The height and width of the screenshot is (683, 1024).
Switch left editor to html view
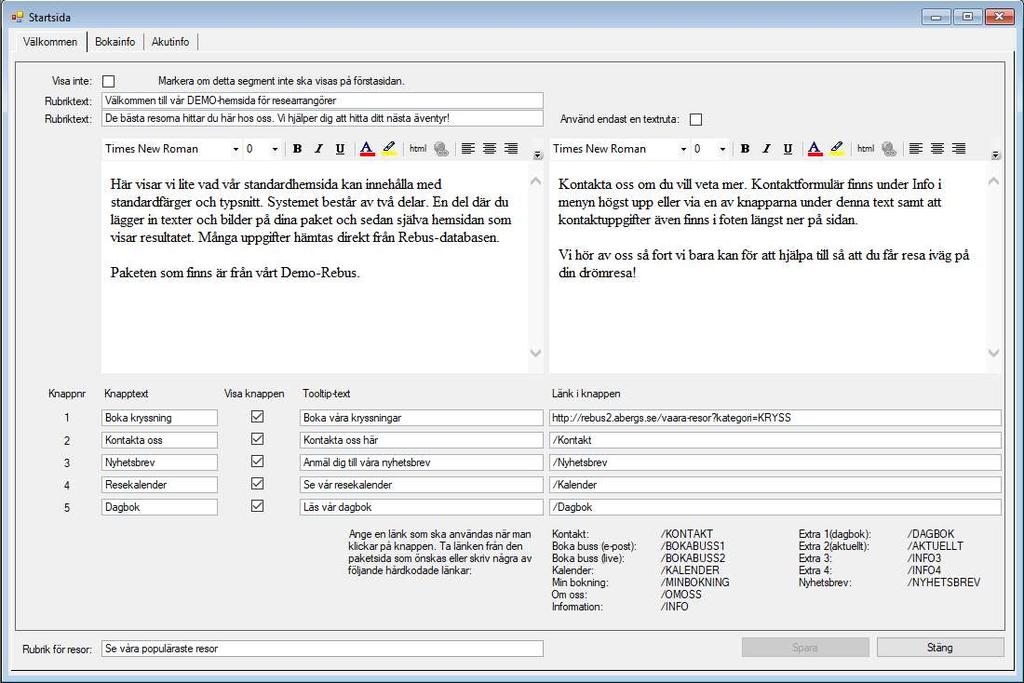[418, 149]
